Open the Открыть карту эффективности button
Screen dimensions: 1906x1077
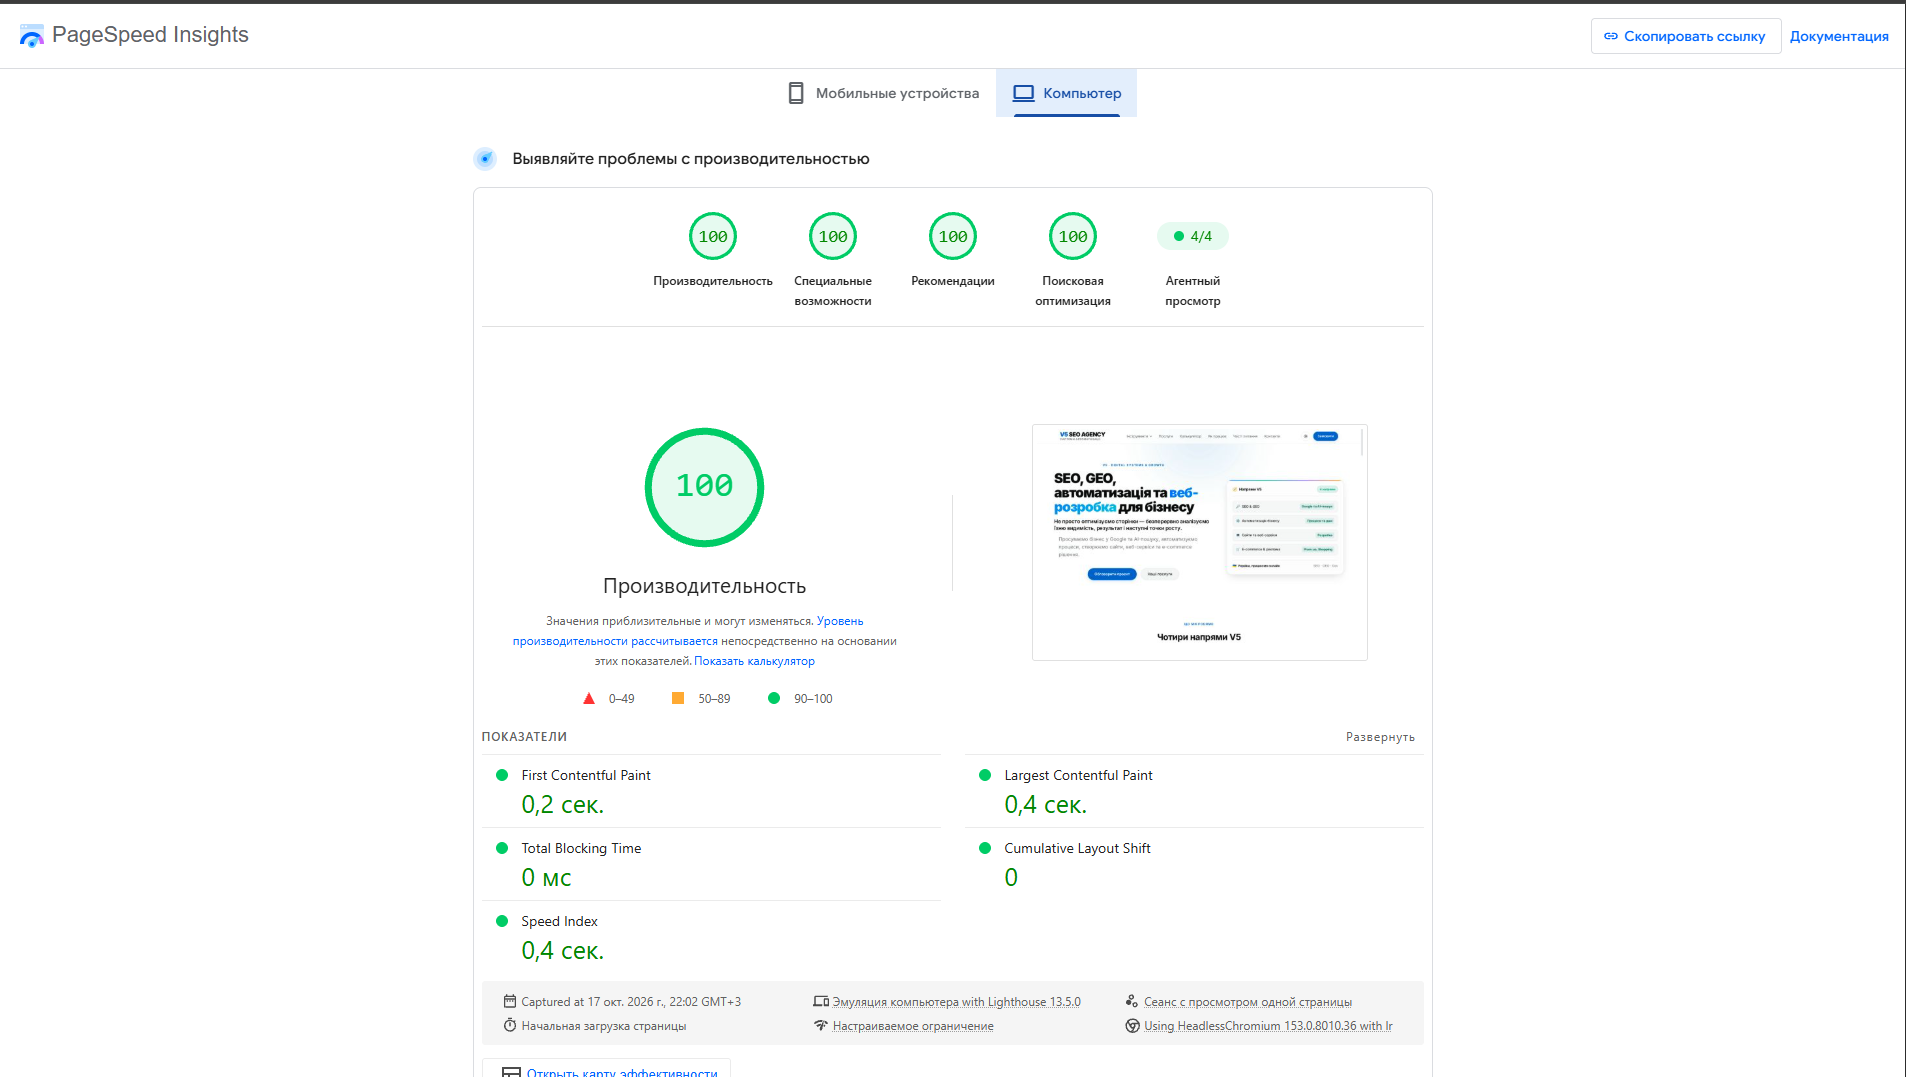click(x=607, y=1068)
